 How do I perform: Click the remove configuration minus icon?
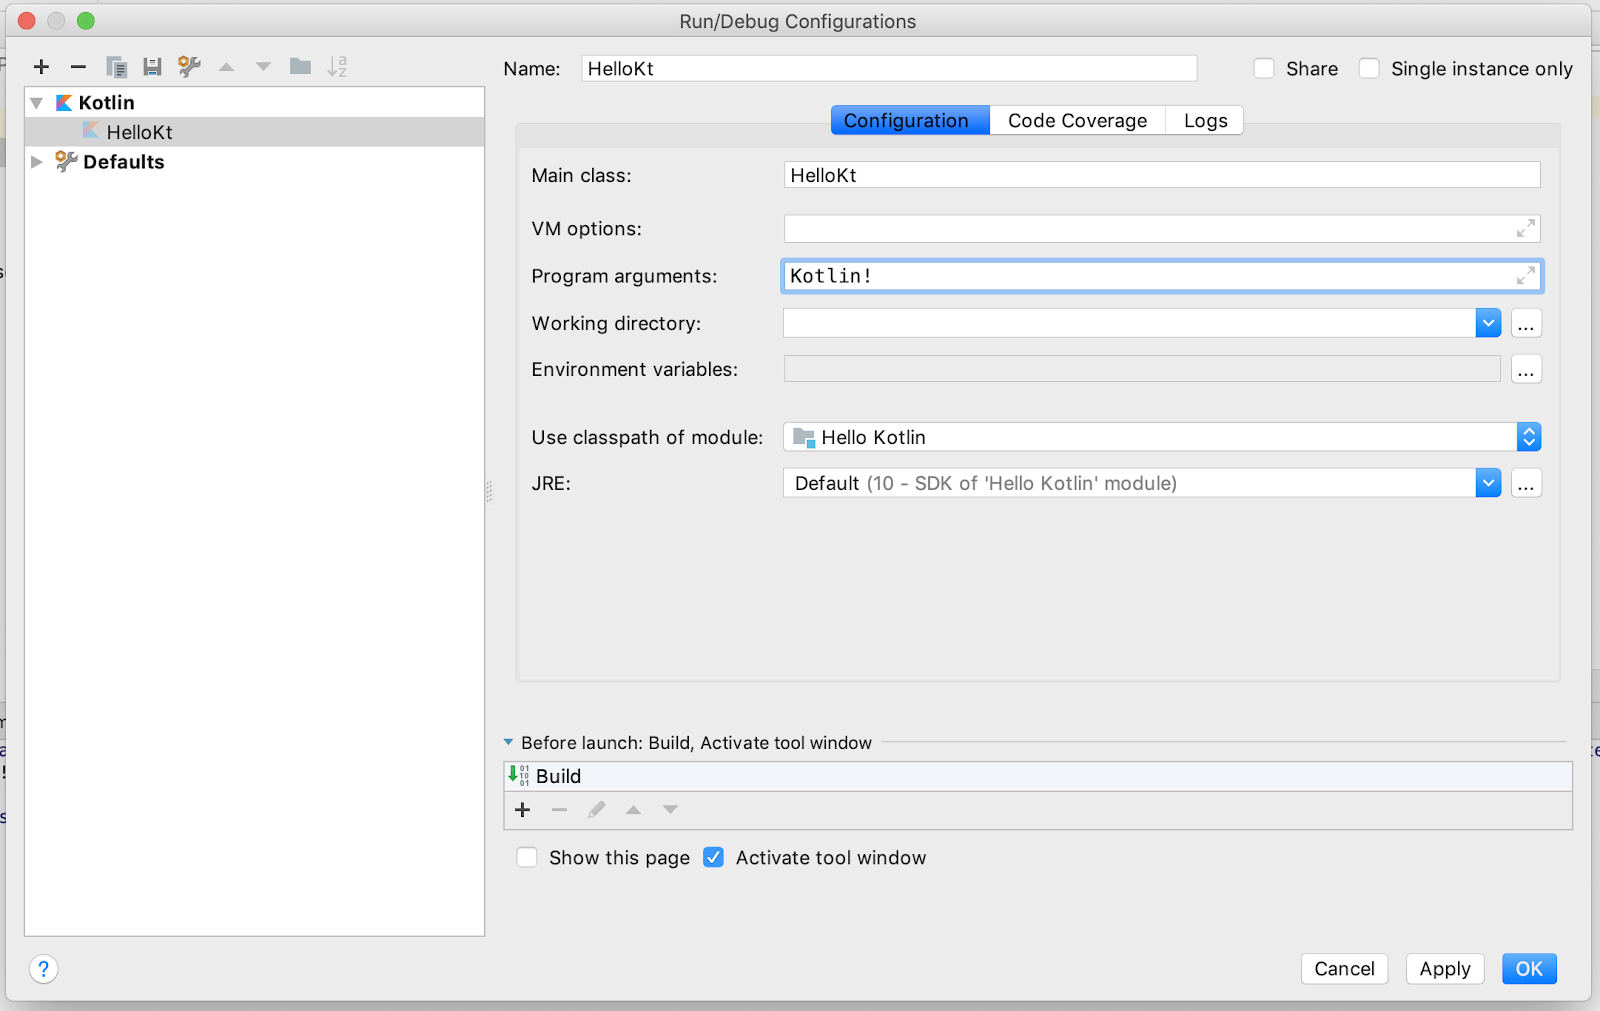78,67
